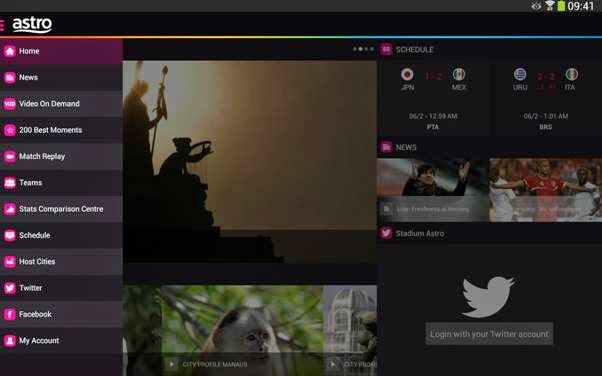Tap the Wi-Fi icon in status bar
Viewport: 602px width, 376px height.
tap(550, 6)
